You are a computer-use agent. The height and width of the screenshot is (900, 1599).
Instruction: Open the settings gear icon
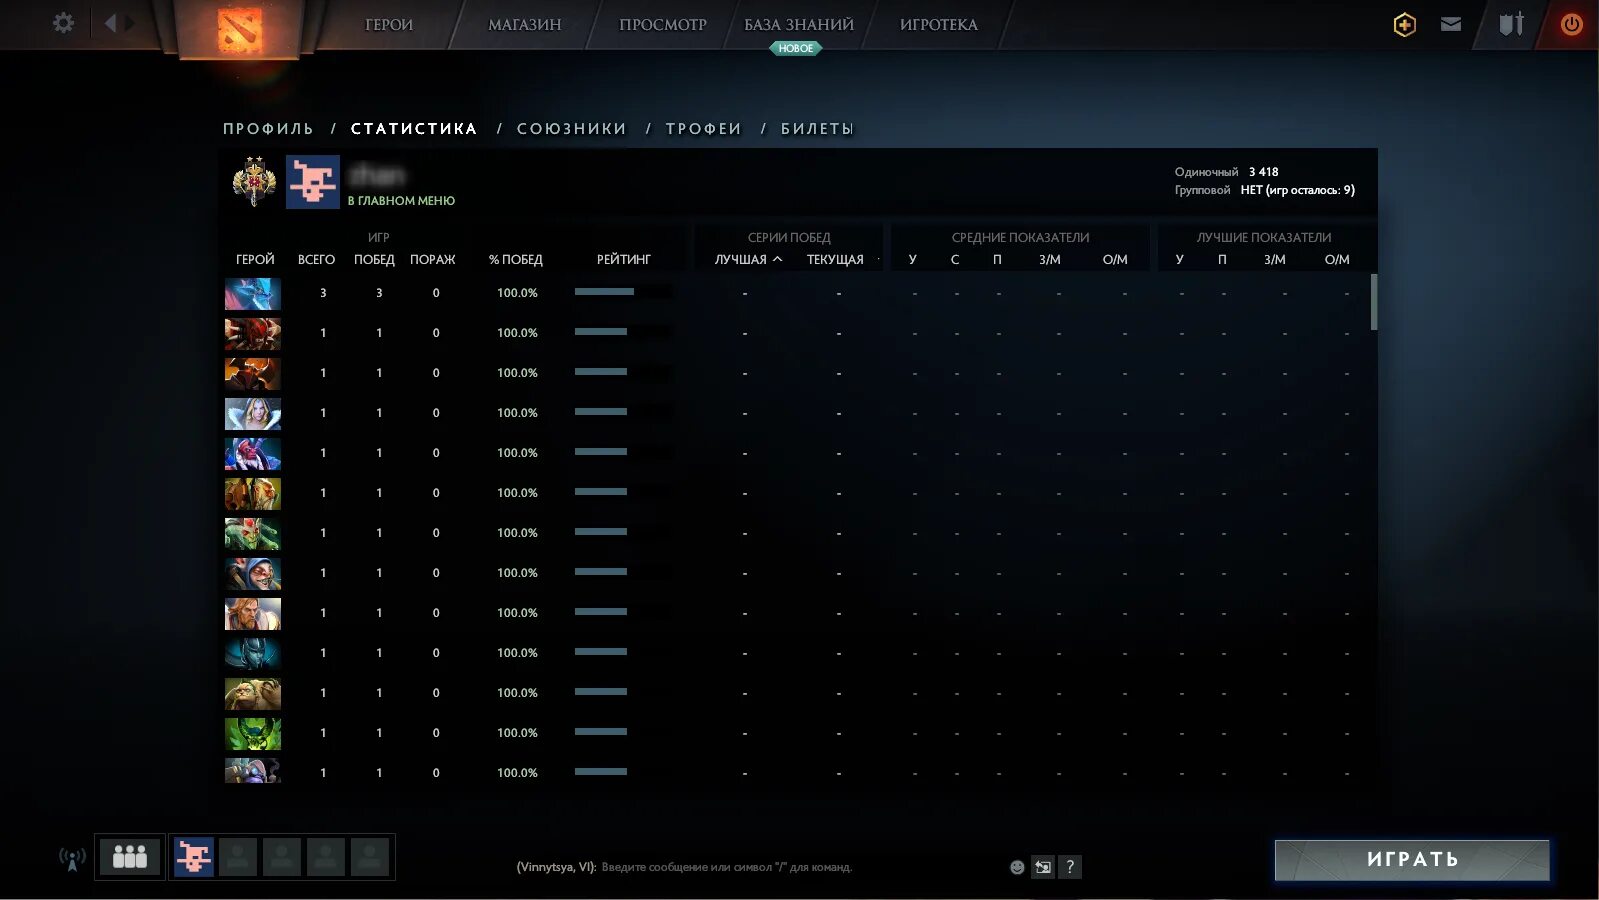tap(63, 23)
